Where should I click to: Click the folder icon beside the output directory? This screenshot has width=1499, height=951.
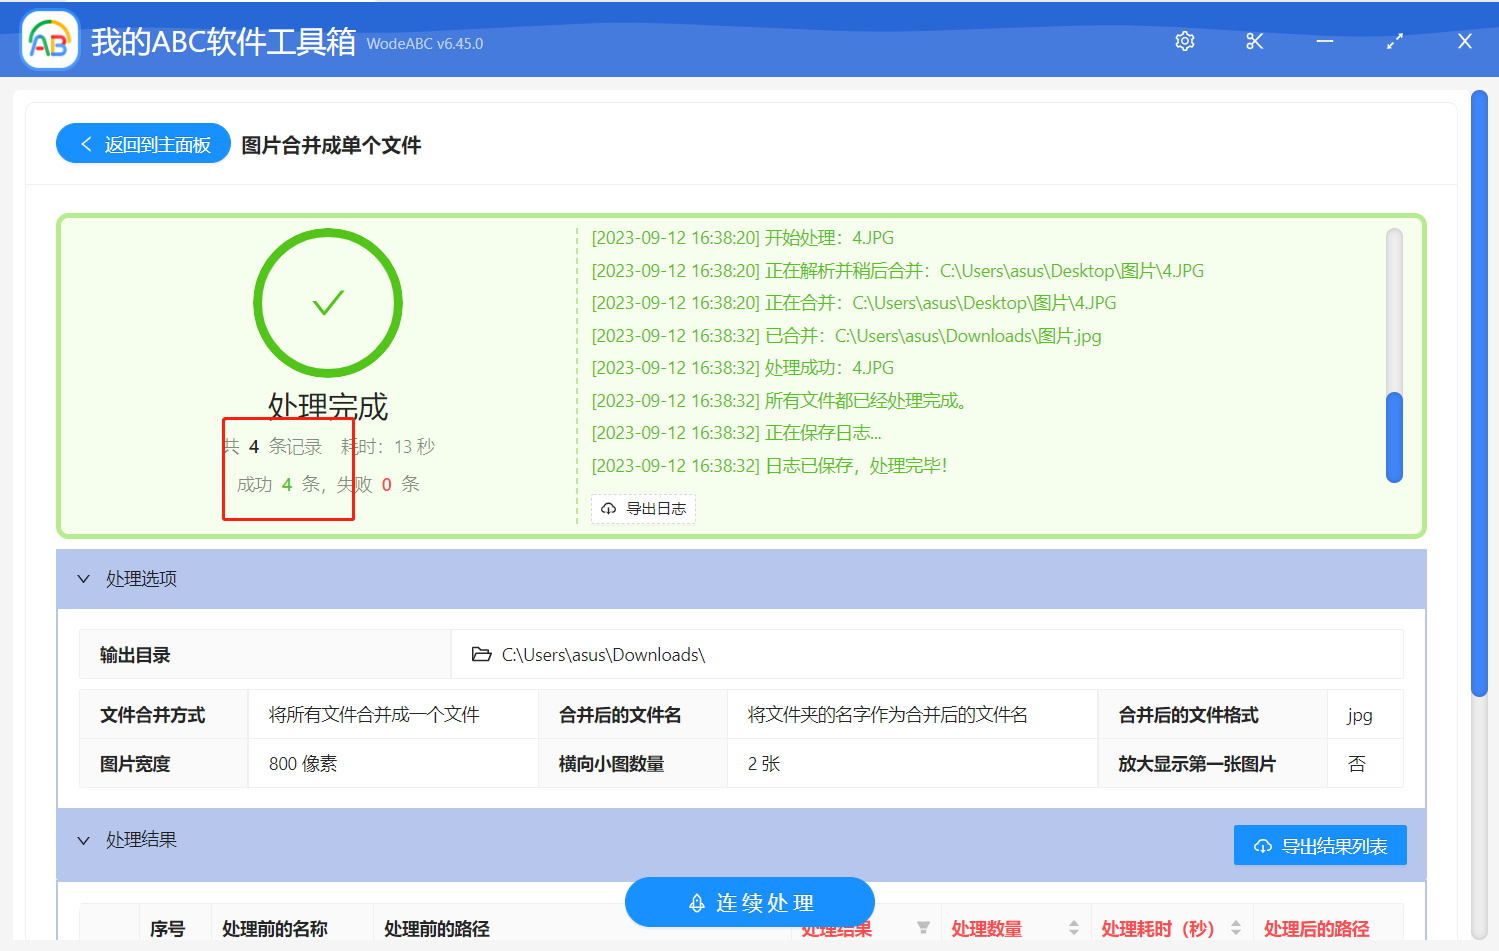pos(481,653)
